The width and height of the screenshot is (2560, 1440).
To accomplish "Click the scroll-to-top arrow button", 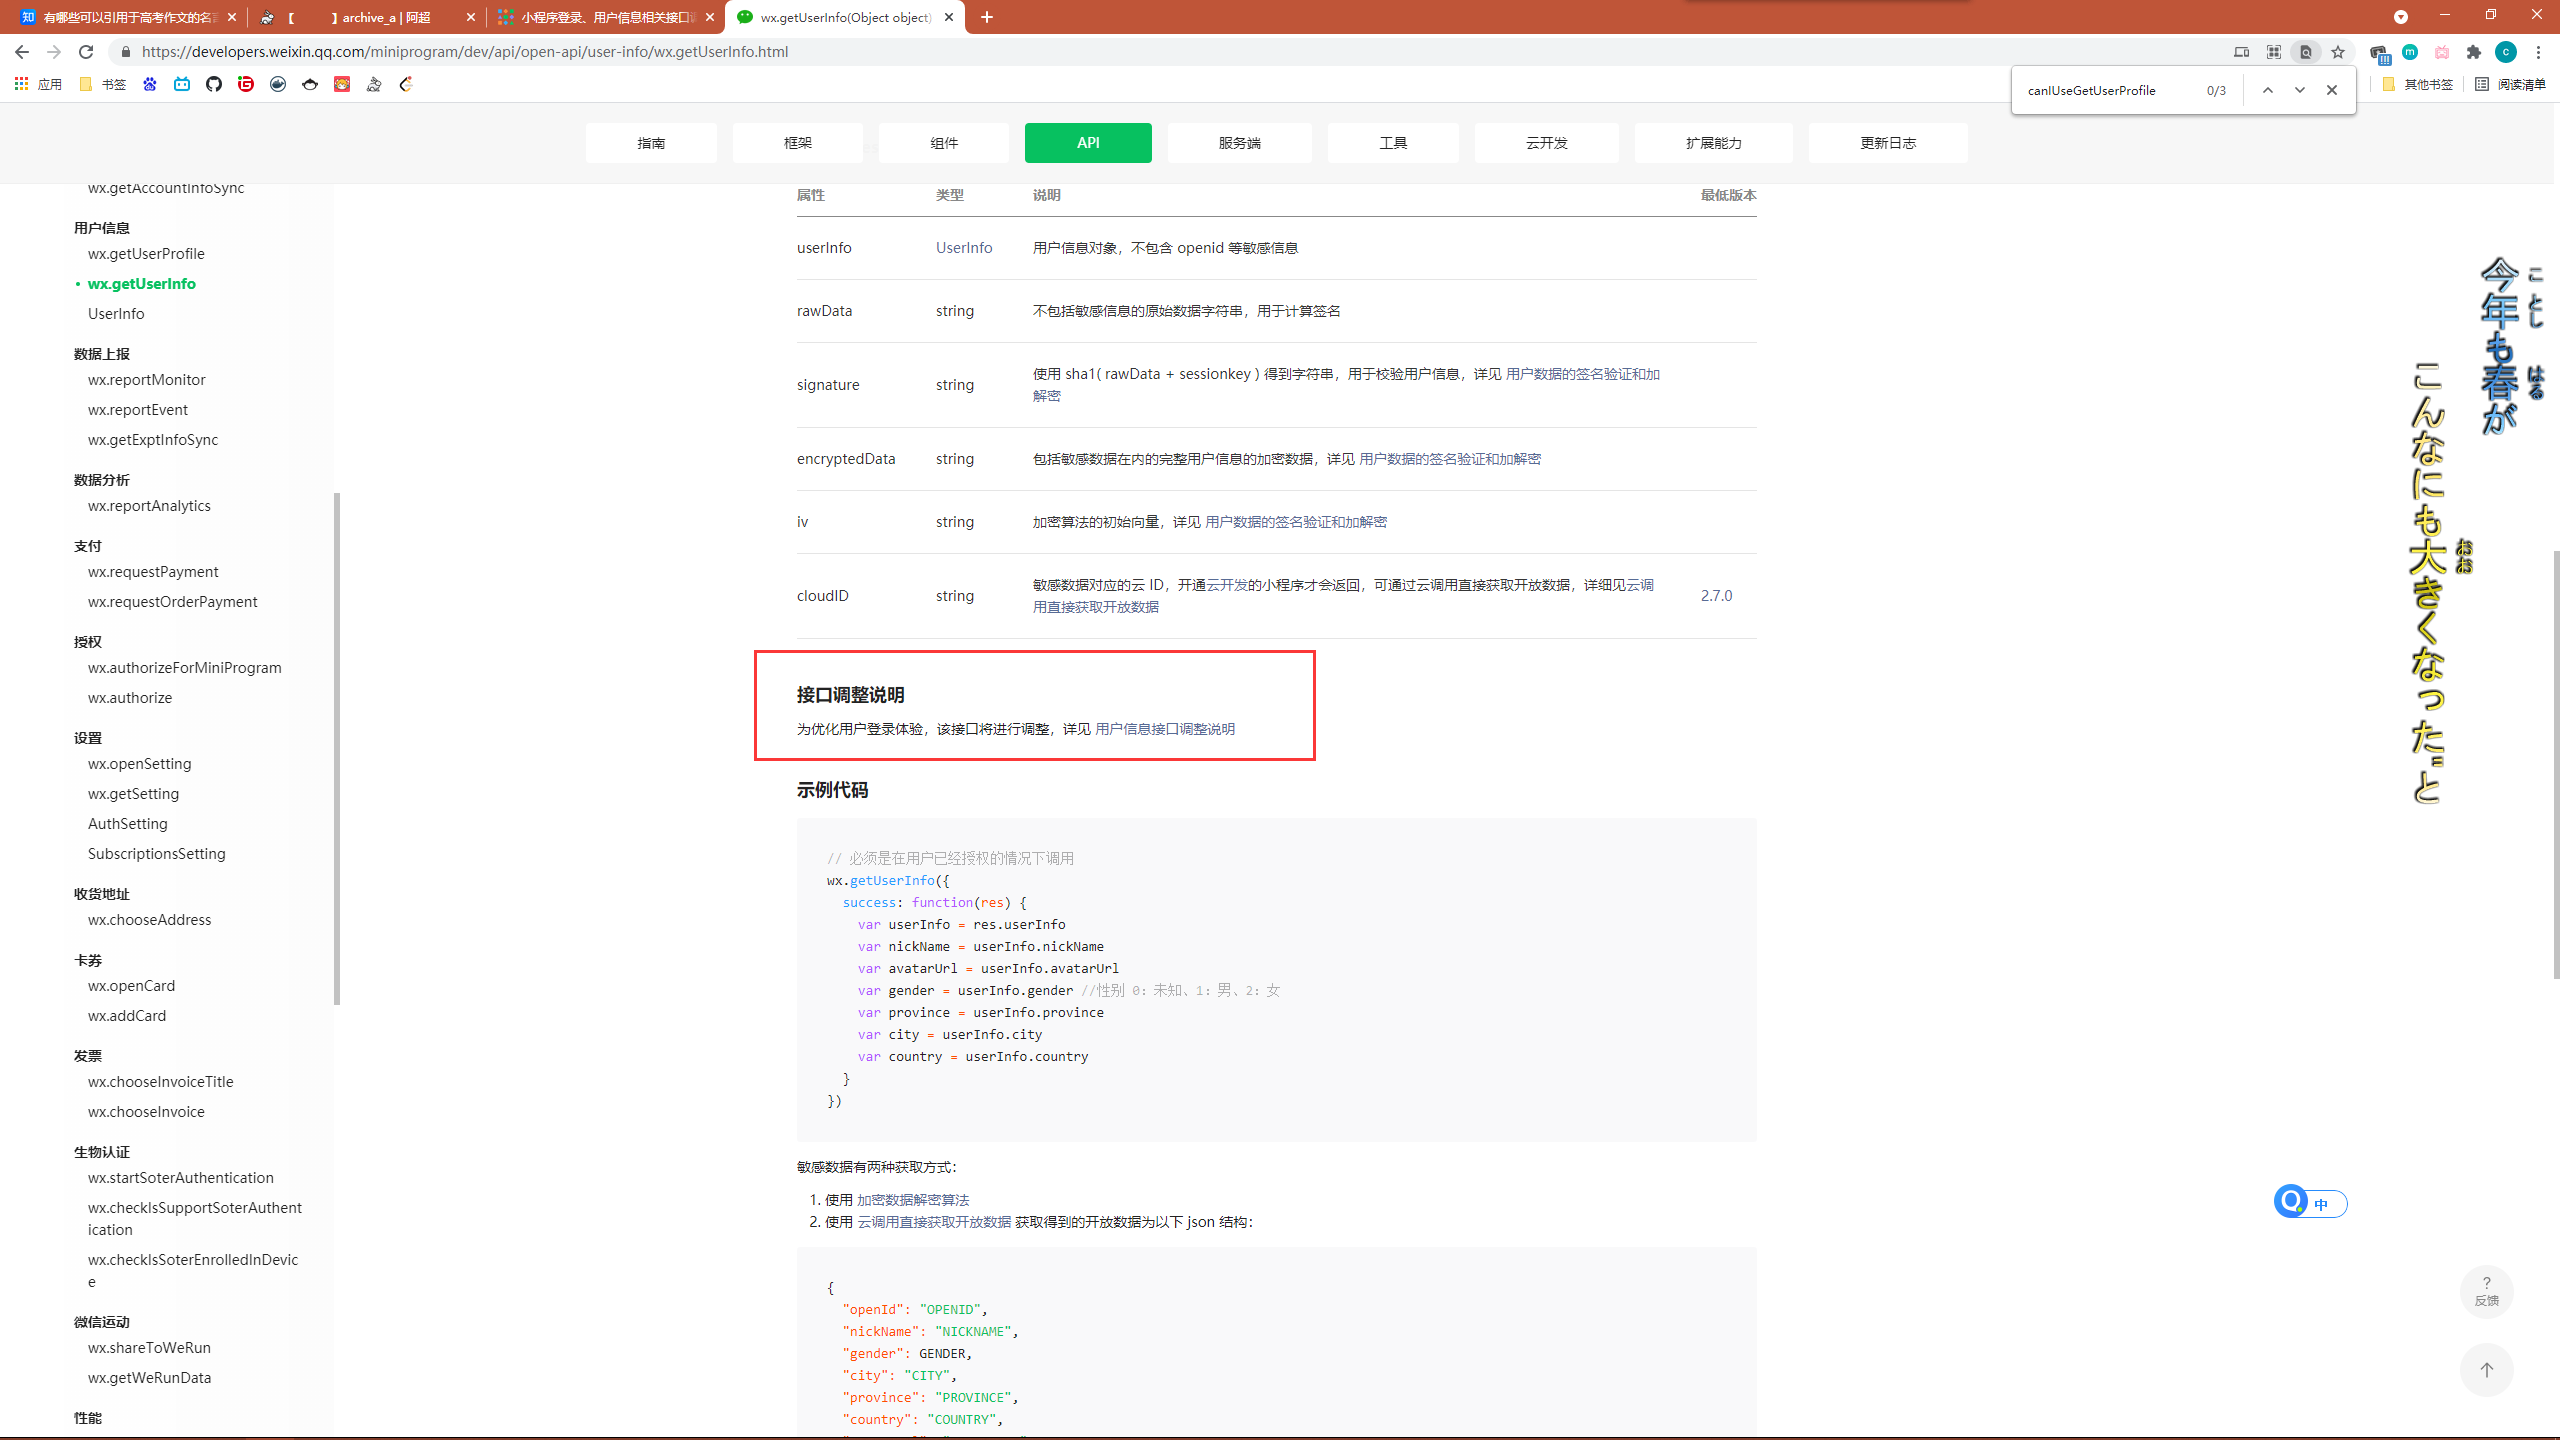I will pyautogui.click(x=2486, y=1370).
